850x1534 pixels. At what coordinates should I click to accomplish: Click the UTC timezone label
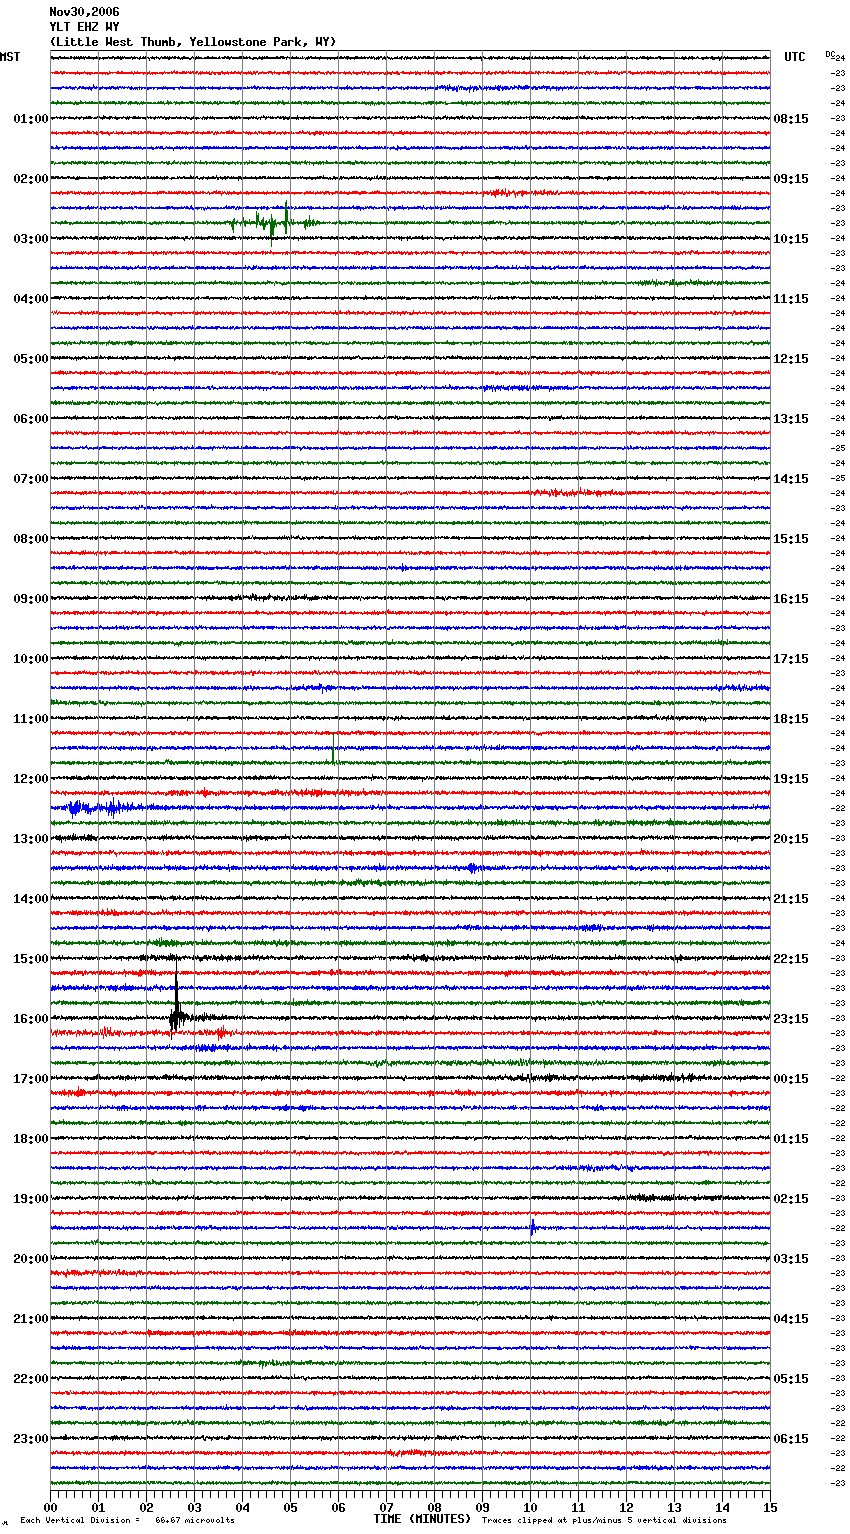coord(794,57)
